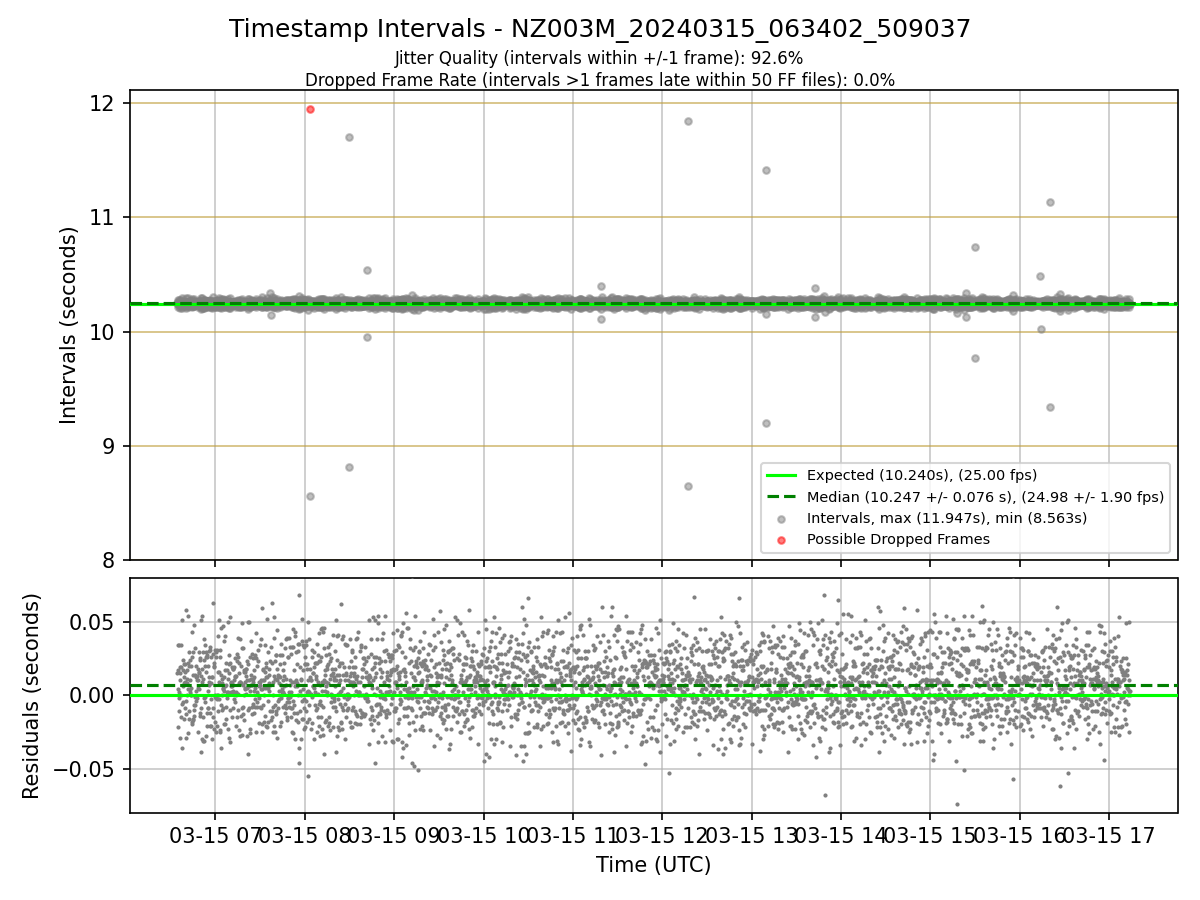Click the gray outlier point at 9.2 seconds

766,423
